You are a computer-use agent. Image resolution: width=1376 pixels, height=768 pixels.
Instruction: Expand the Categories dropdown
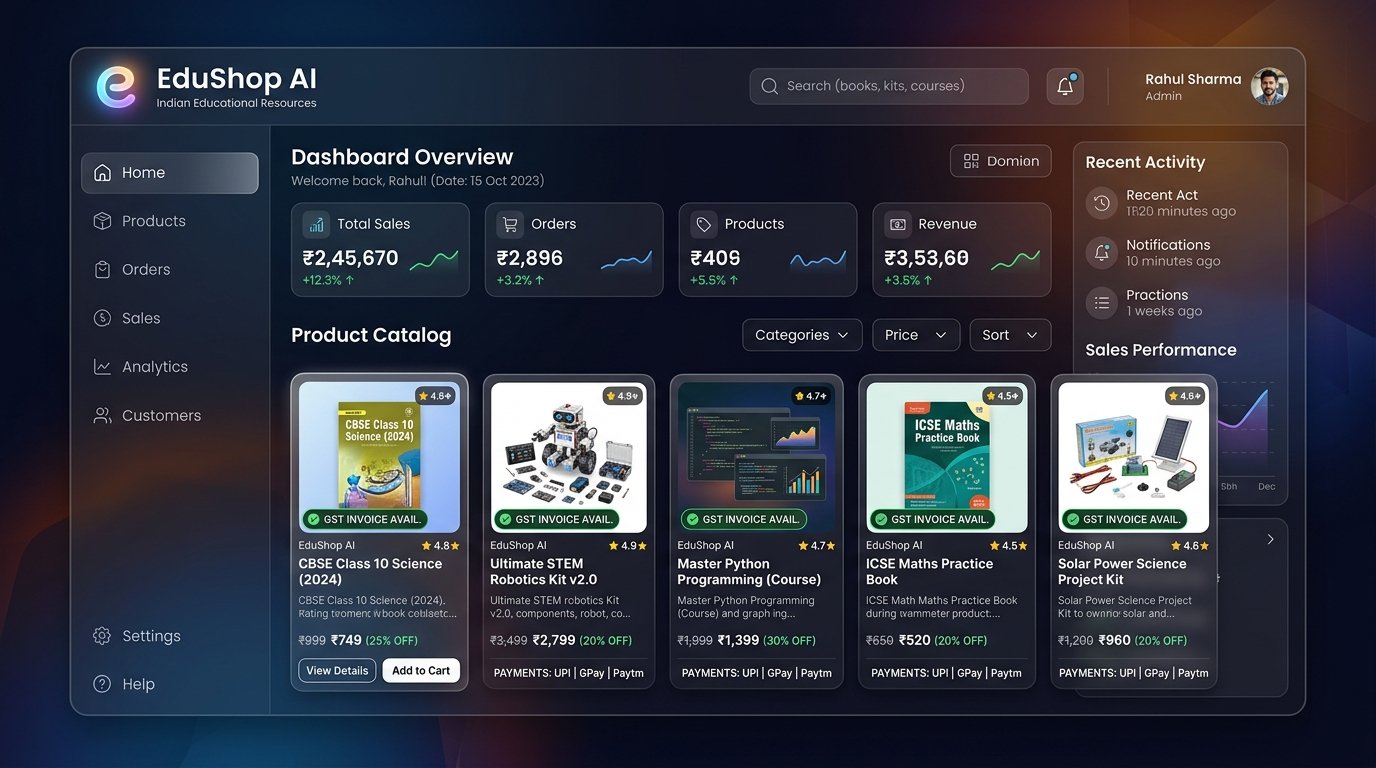802,335
